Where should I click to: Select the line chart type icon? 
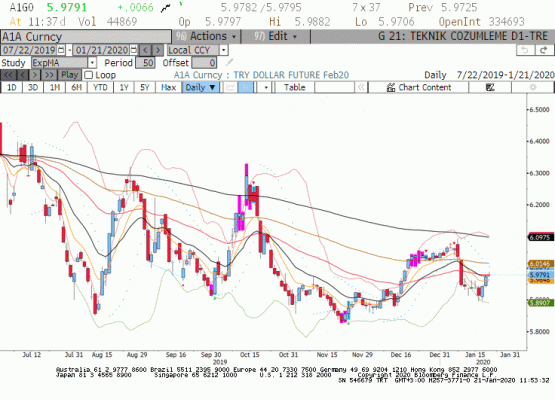[231, 87]
